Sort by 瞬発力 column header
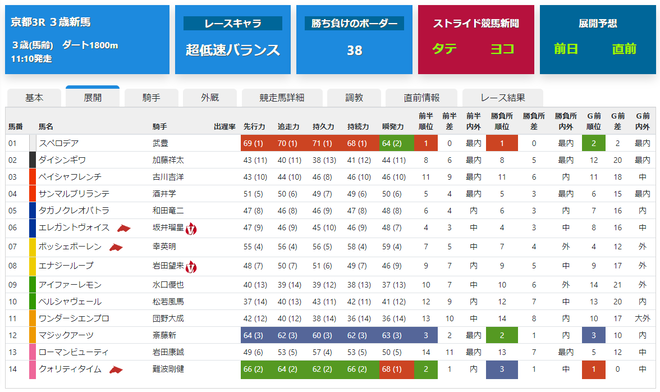The height and width of the screenshot is (392, 660). (x=393, y=127)
